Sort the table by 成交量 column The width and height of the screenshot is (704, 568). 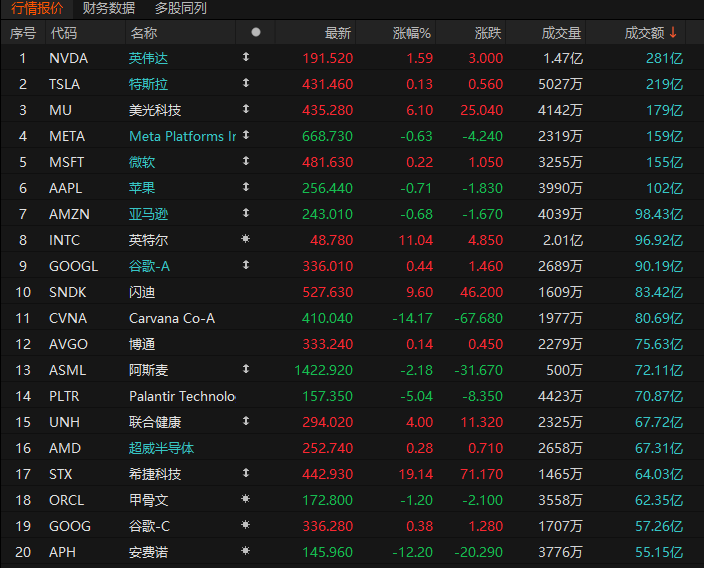(x=561, y=33)
